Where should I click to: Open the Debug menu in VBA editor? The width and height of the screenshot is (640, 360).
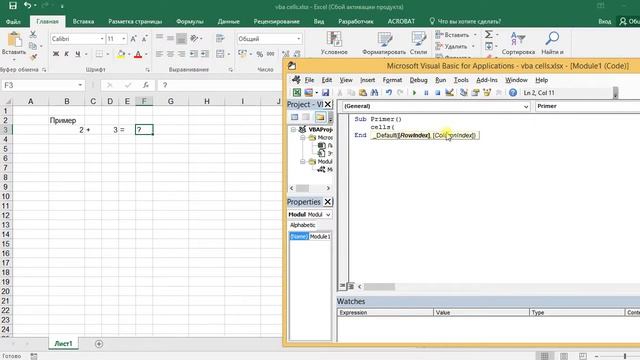pos(418,80)
